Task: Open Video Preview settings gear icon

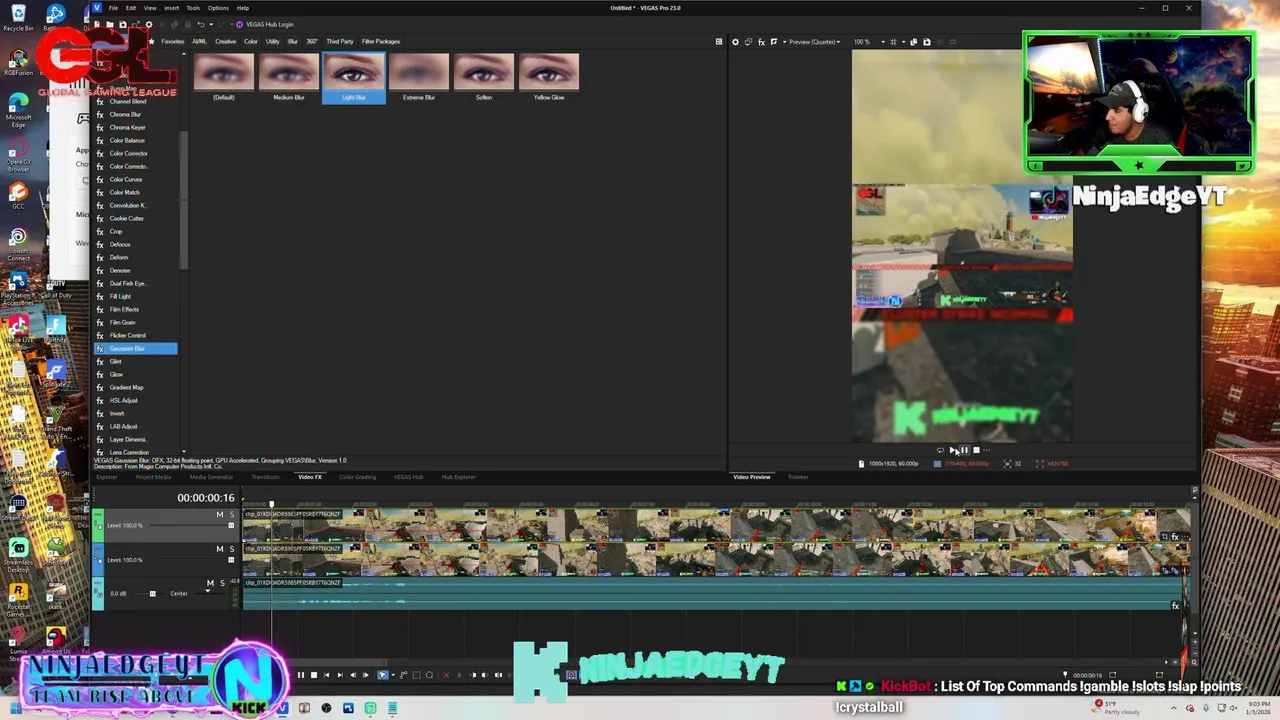Action: coord(735,42)
